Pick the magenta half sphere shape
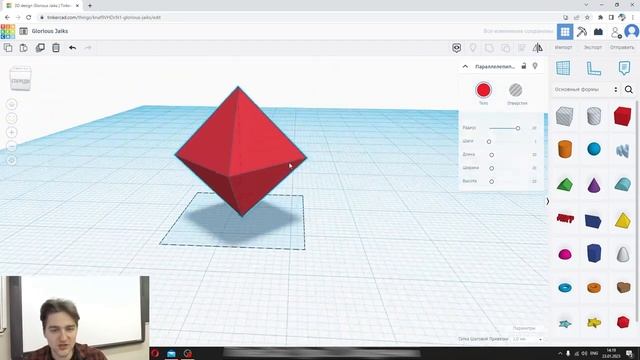Image resolution: width=640 pixels, height=360 pixels. tap(565, 255)
